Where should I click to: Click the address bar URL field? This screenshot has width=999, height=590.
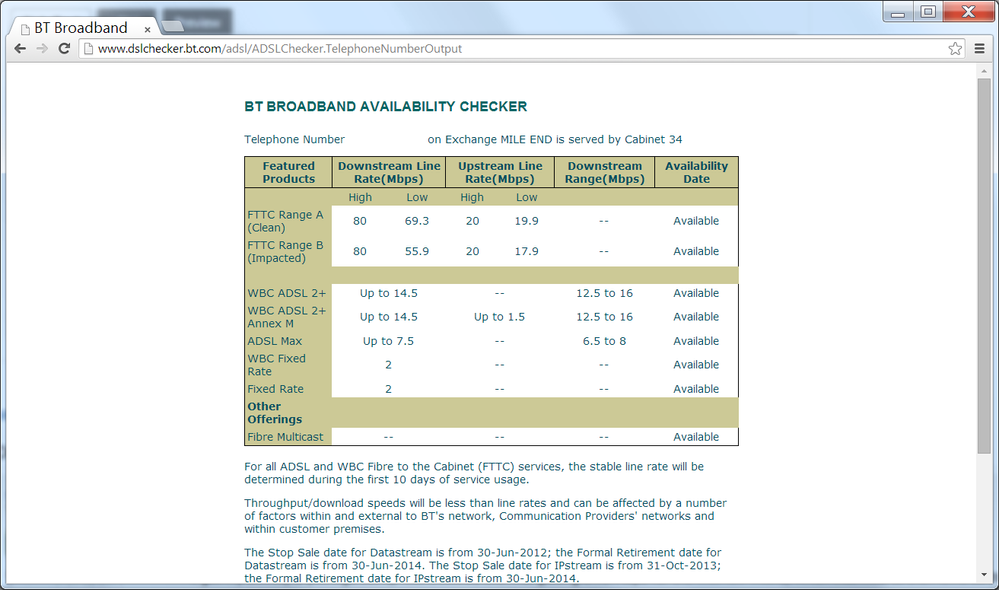pyautogui.click(x=519, y=48)
